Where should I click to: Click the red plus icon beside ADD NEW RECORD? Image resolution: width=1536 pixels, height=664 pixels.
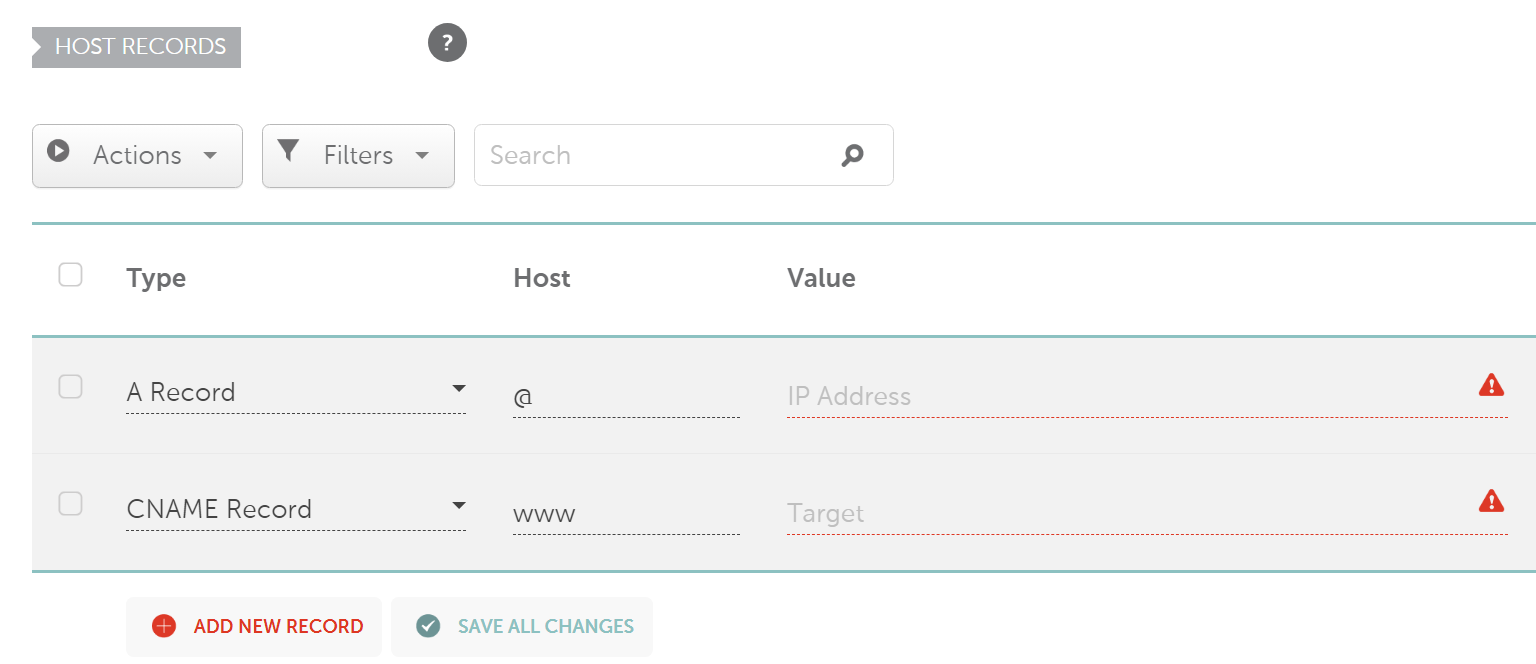pos(163,626)
